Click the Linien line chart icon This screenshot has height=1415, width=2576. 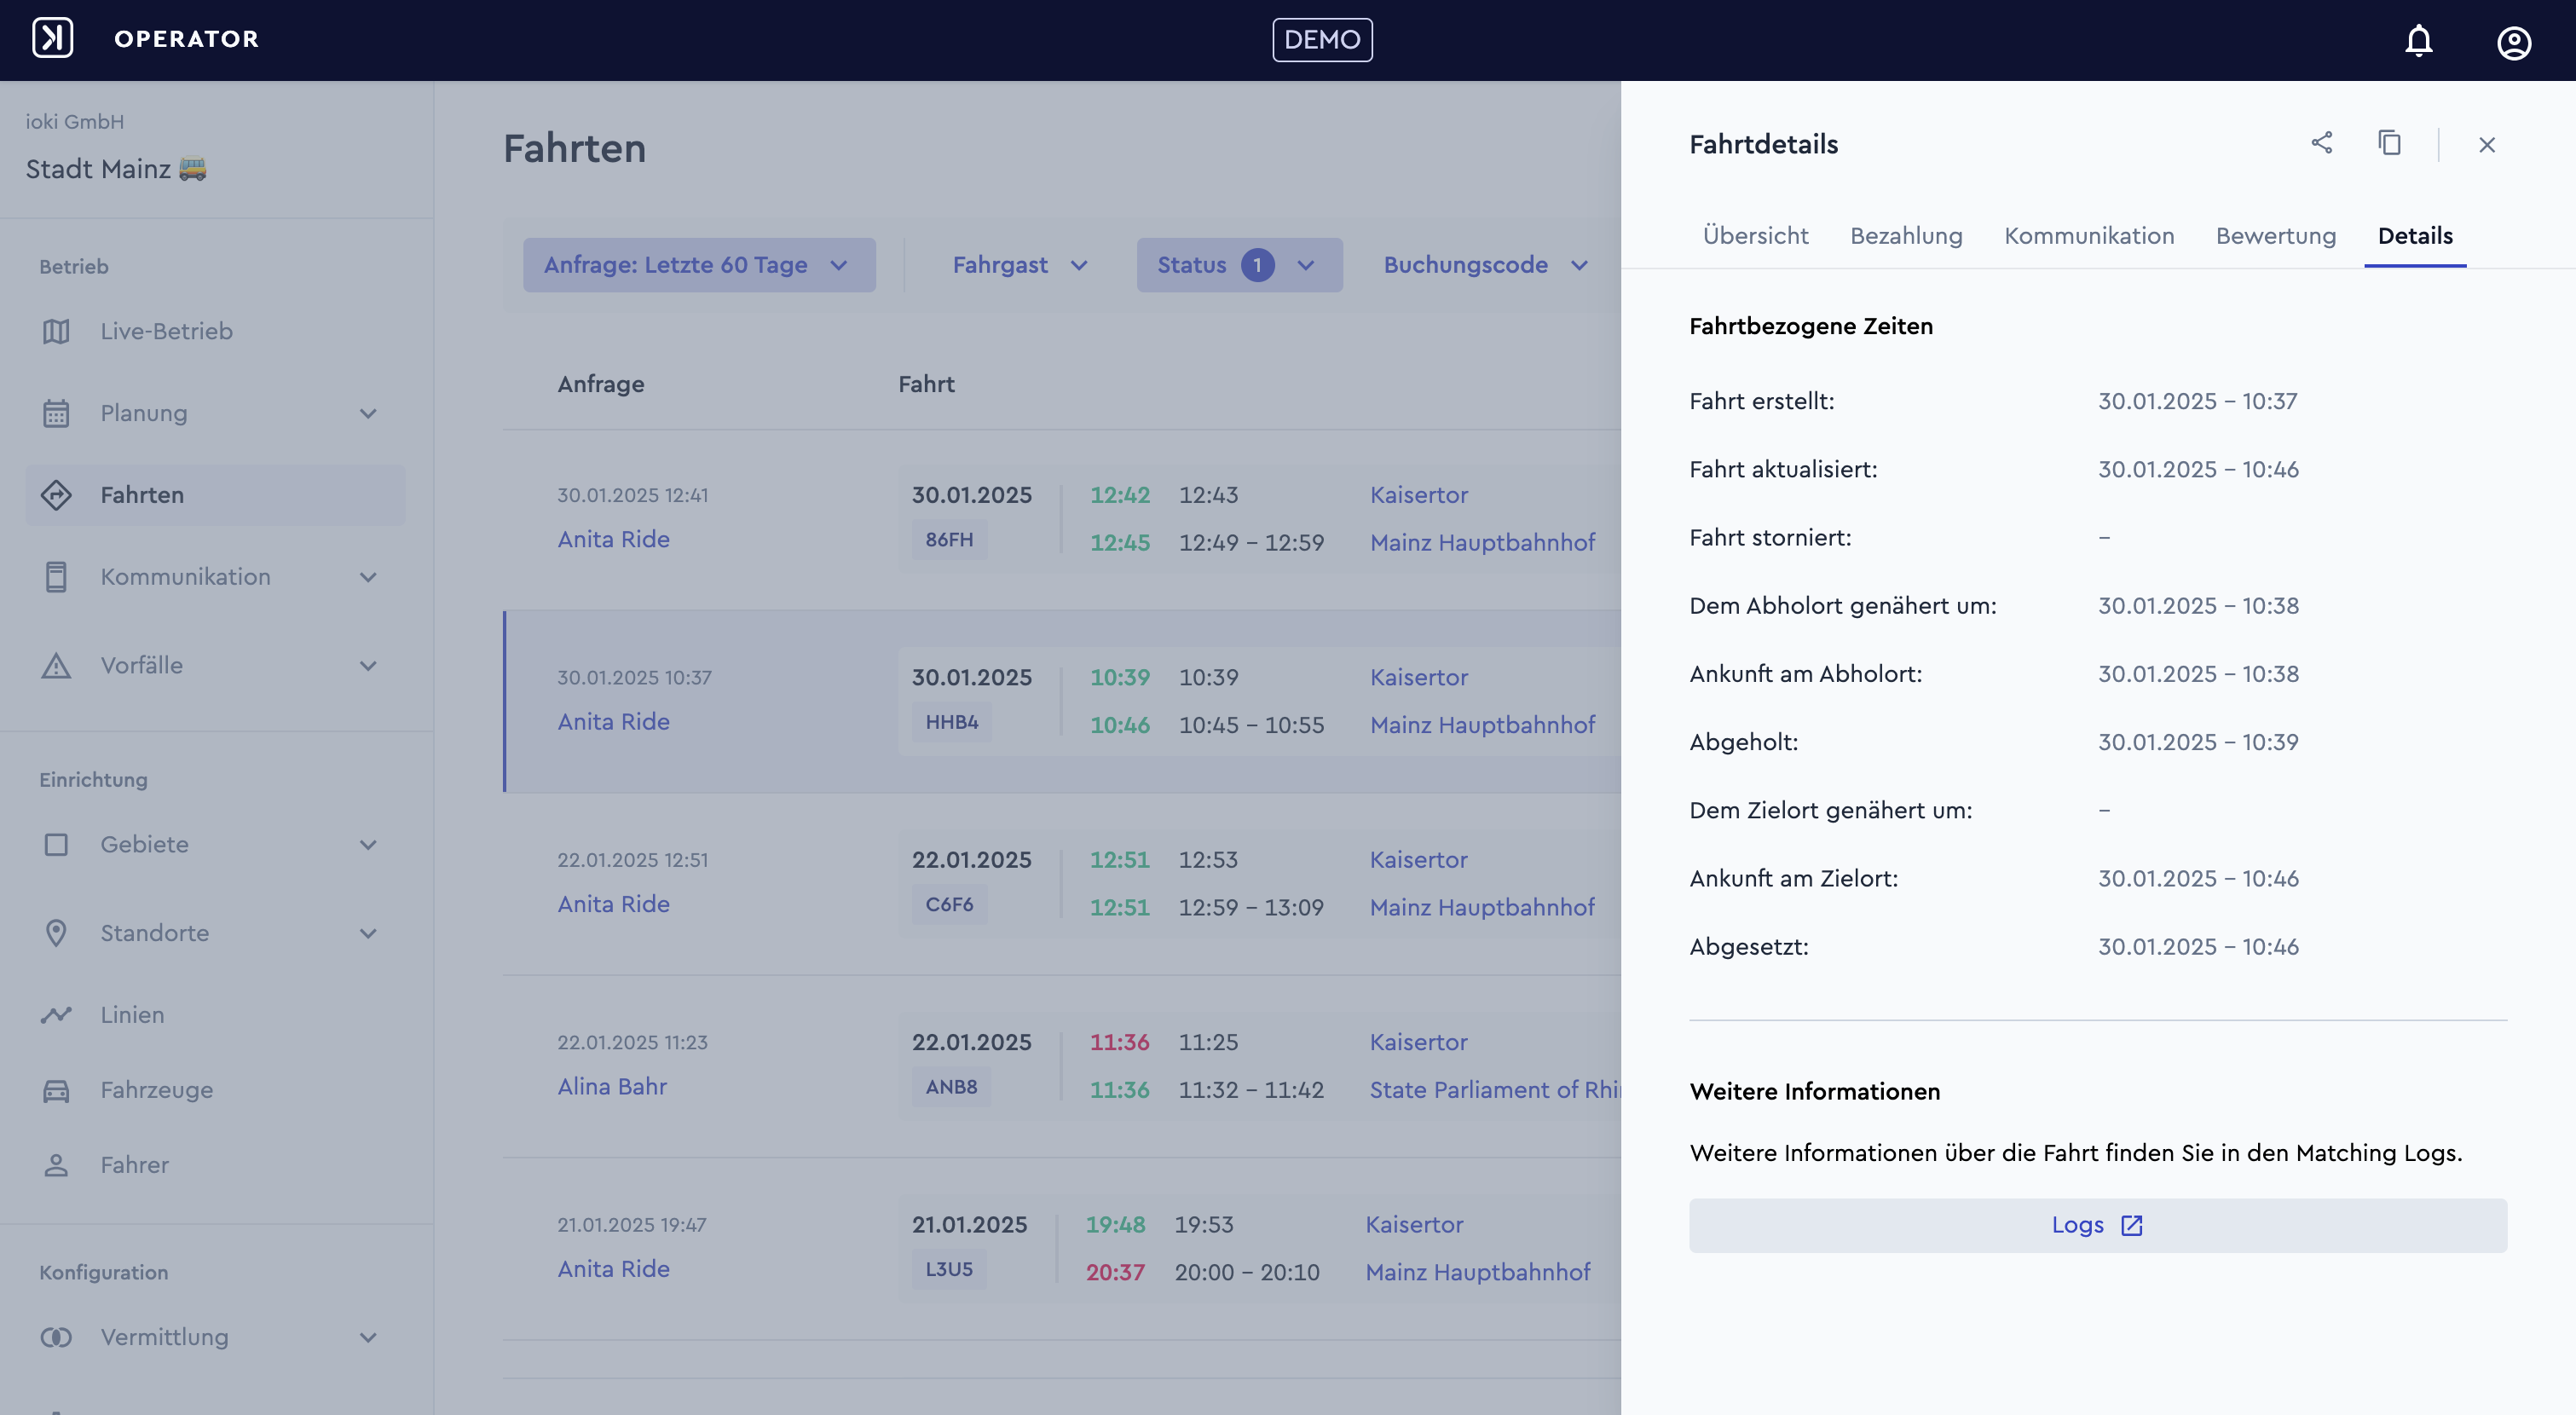(56, 1014)
